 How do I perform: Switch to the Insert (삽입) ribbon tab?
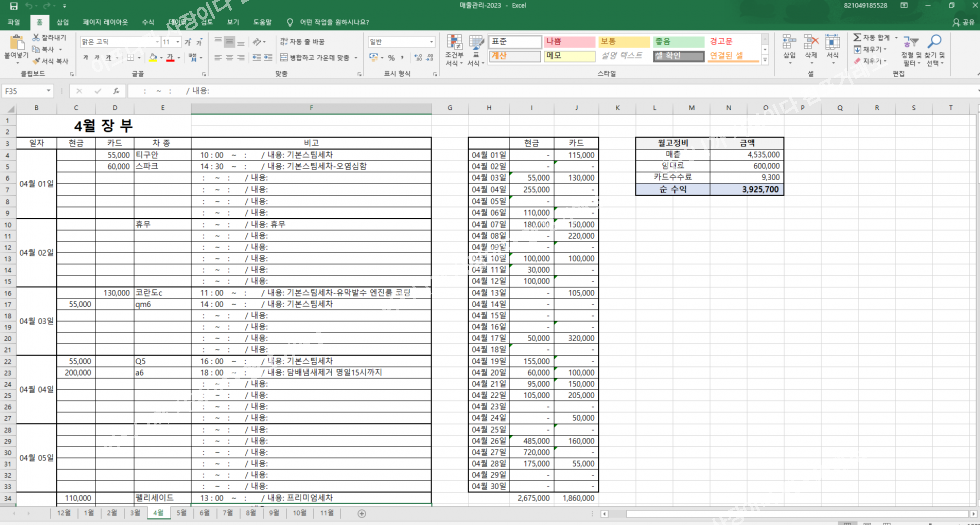[x=62, y=21]
